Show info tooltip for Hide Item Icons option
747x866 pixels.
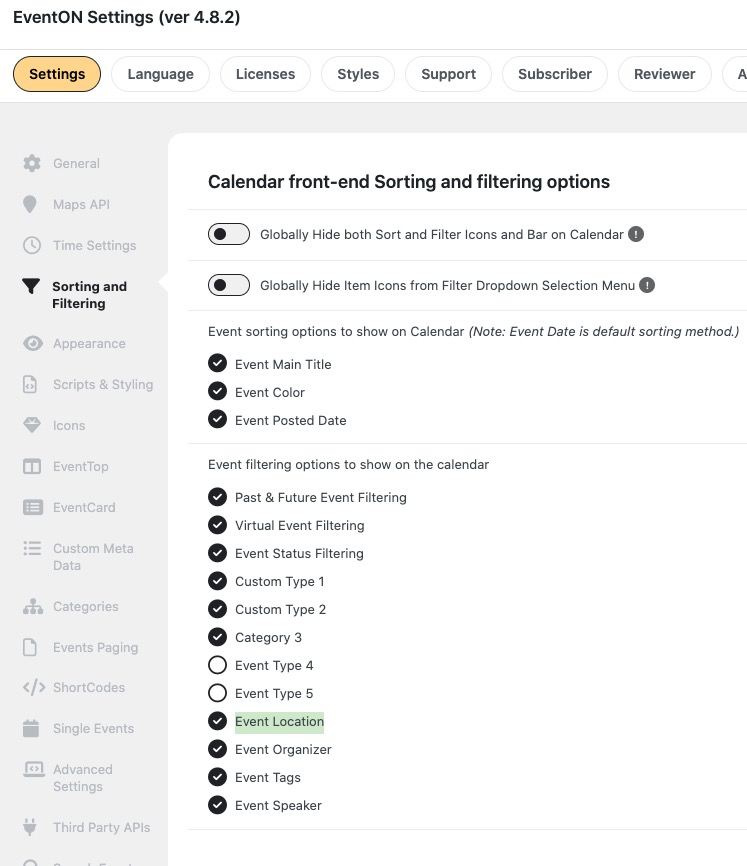click(647, 285)
